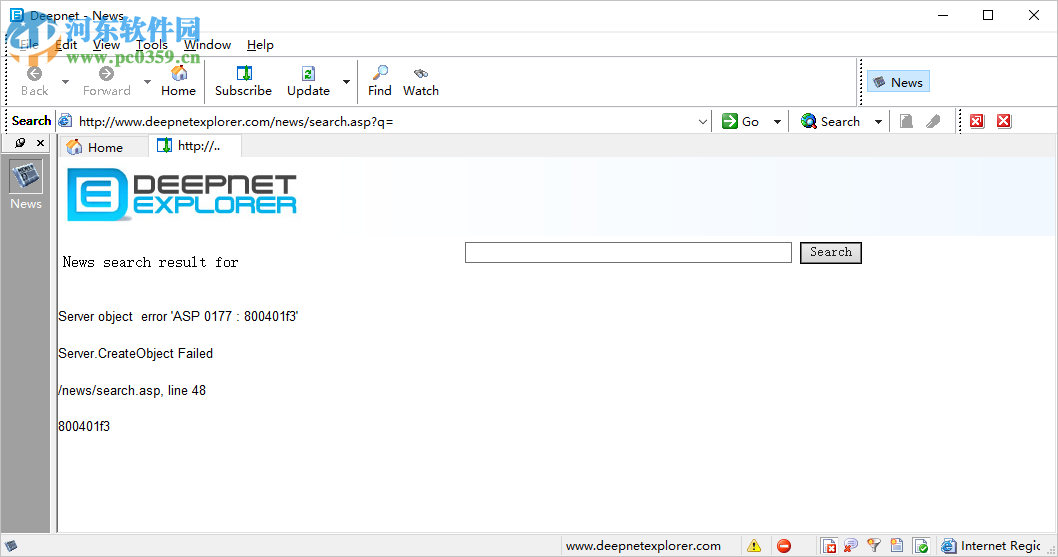The width and height of the screenshot is (1058, 557).
Task: Maximize the Deepnet window
Action: click(x=988, y=15)
